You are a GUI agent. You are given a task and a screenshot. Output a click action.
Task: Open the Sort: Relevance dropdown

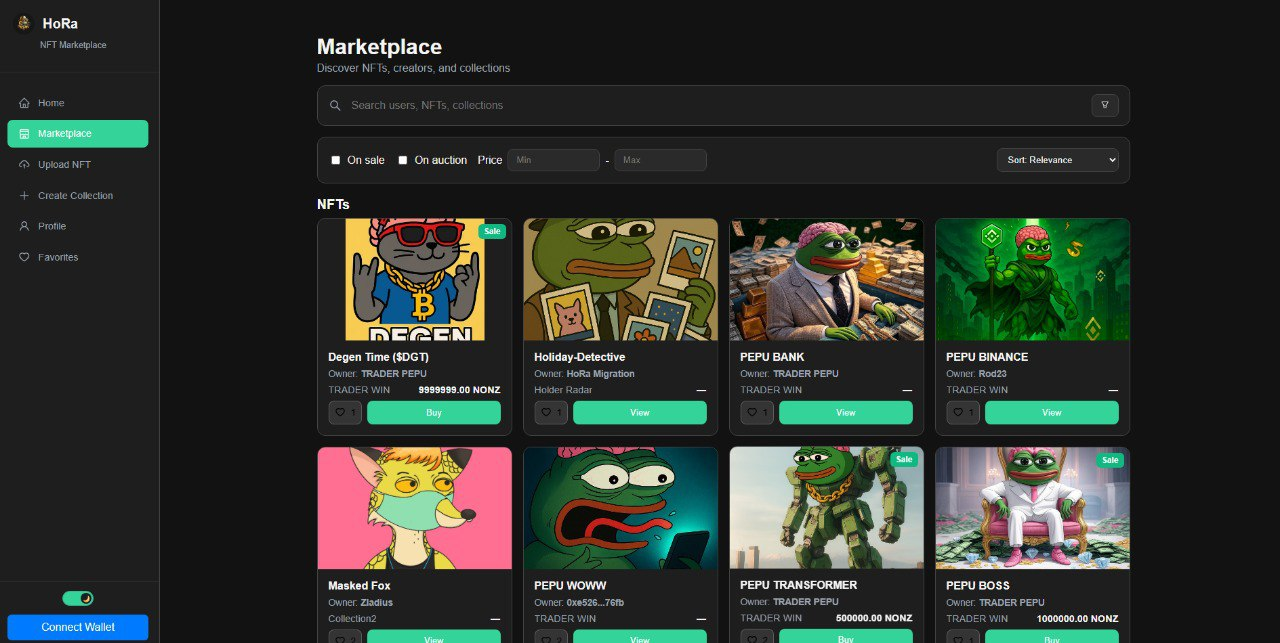(x=1057, y=160)
